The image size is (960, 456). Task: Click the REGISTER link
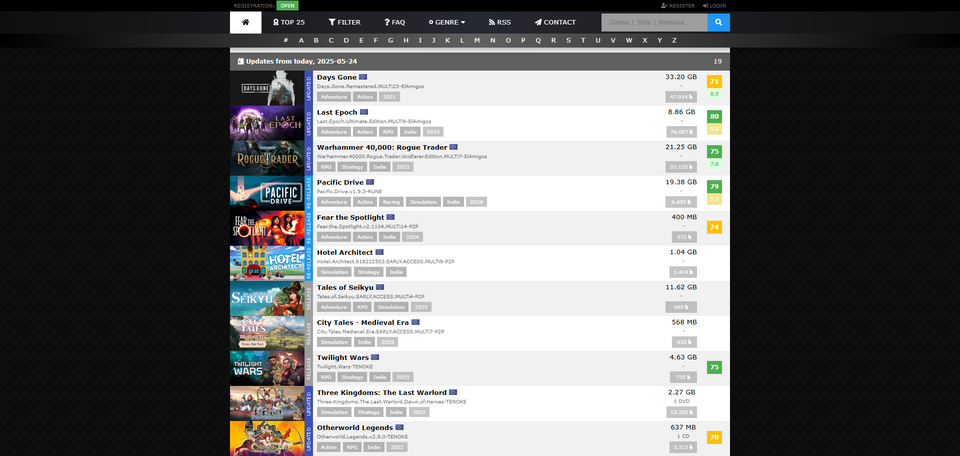point(678,6)
